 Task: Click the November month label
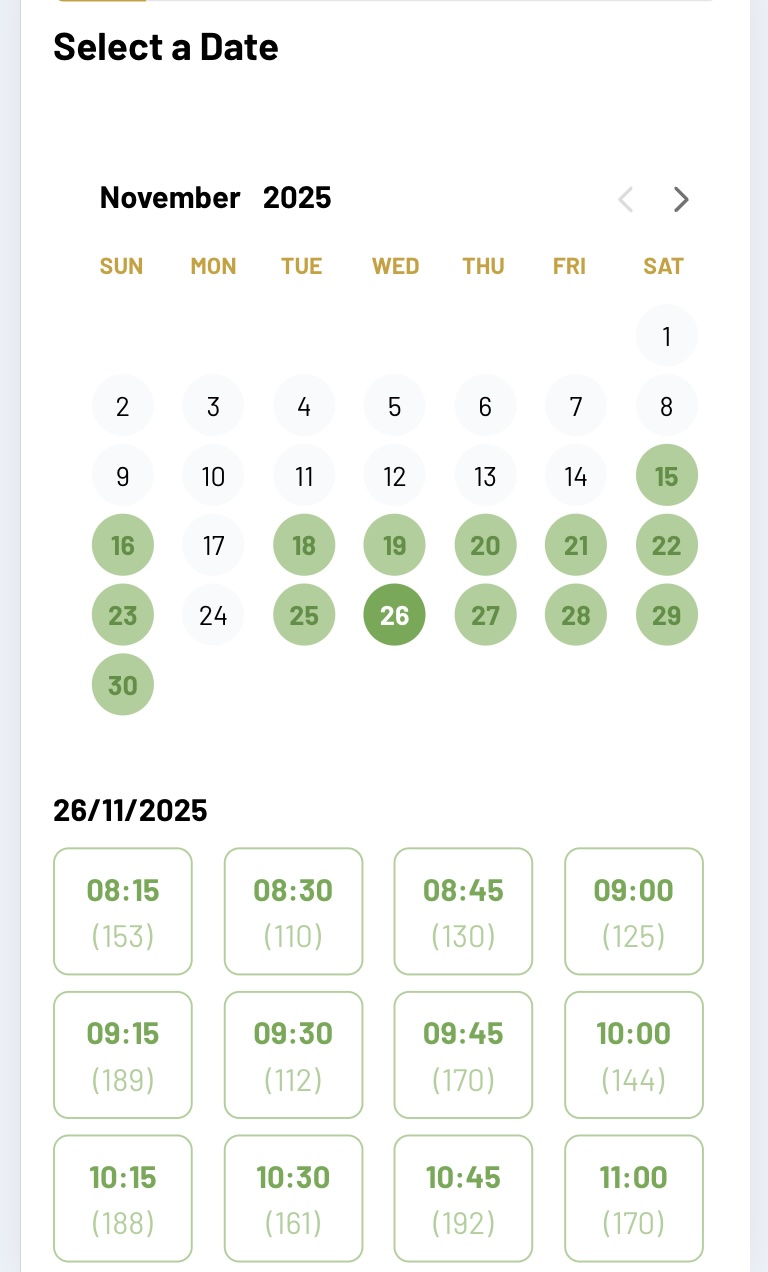pos(170,198)
